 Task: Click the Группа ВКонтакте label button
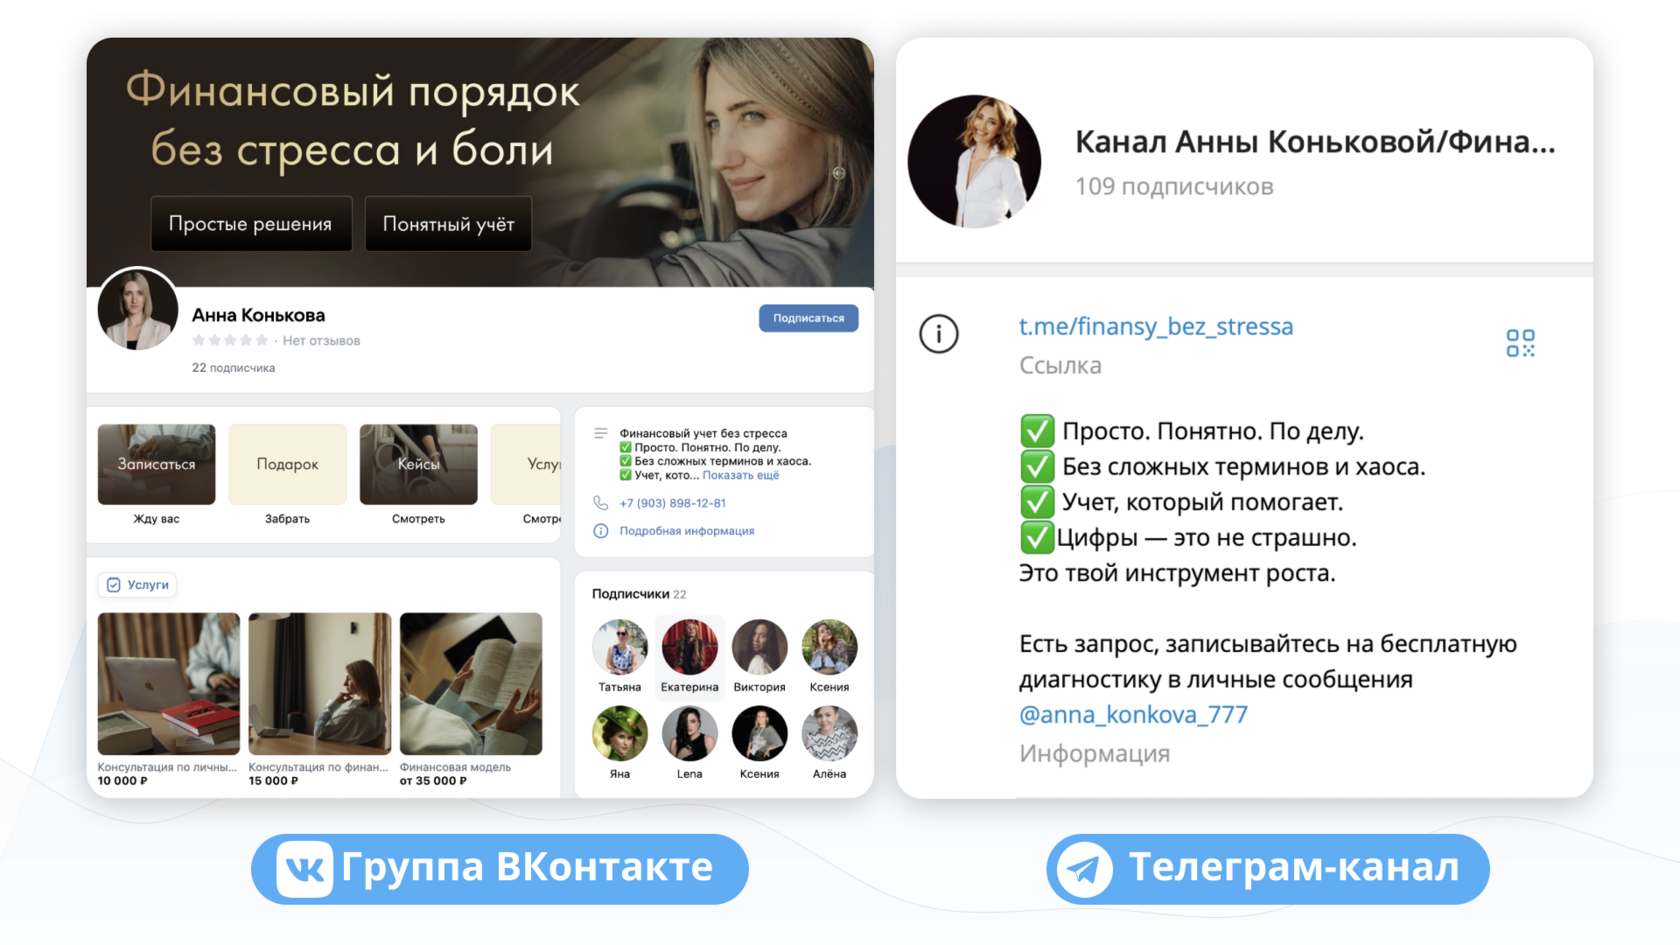[500, 868]
